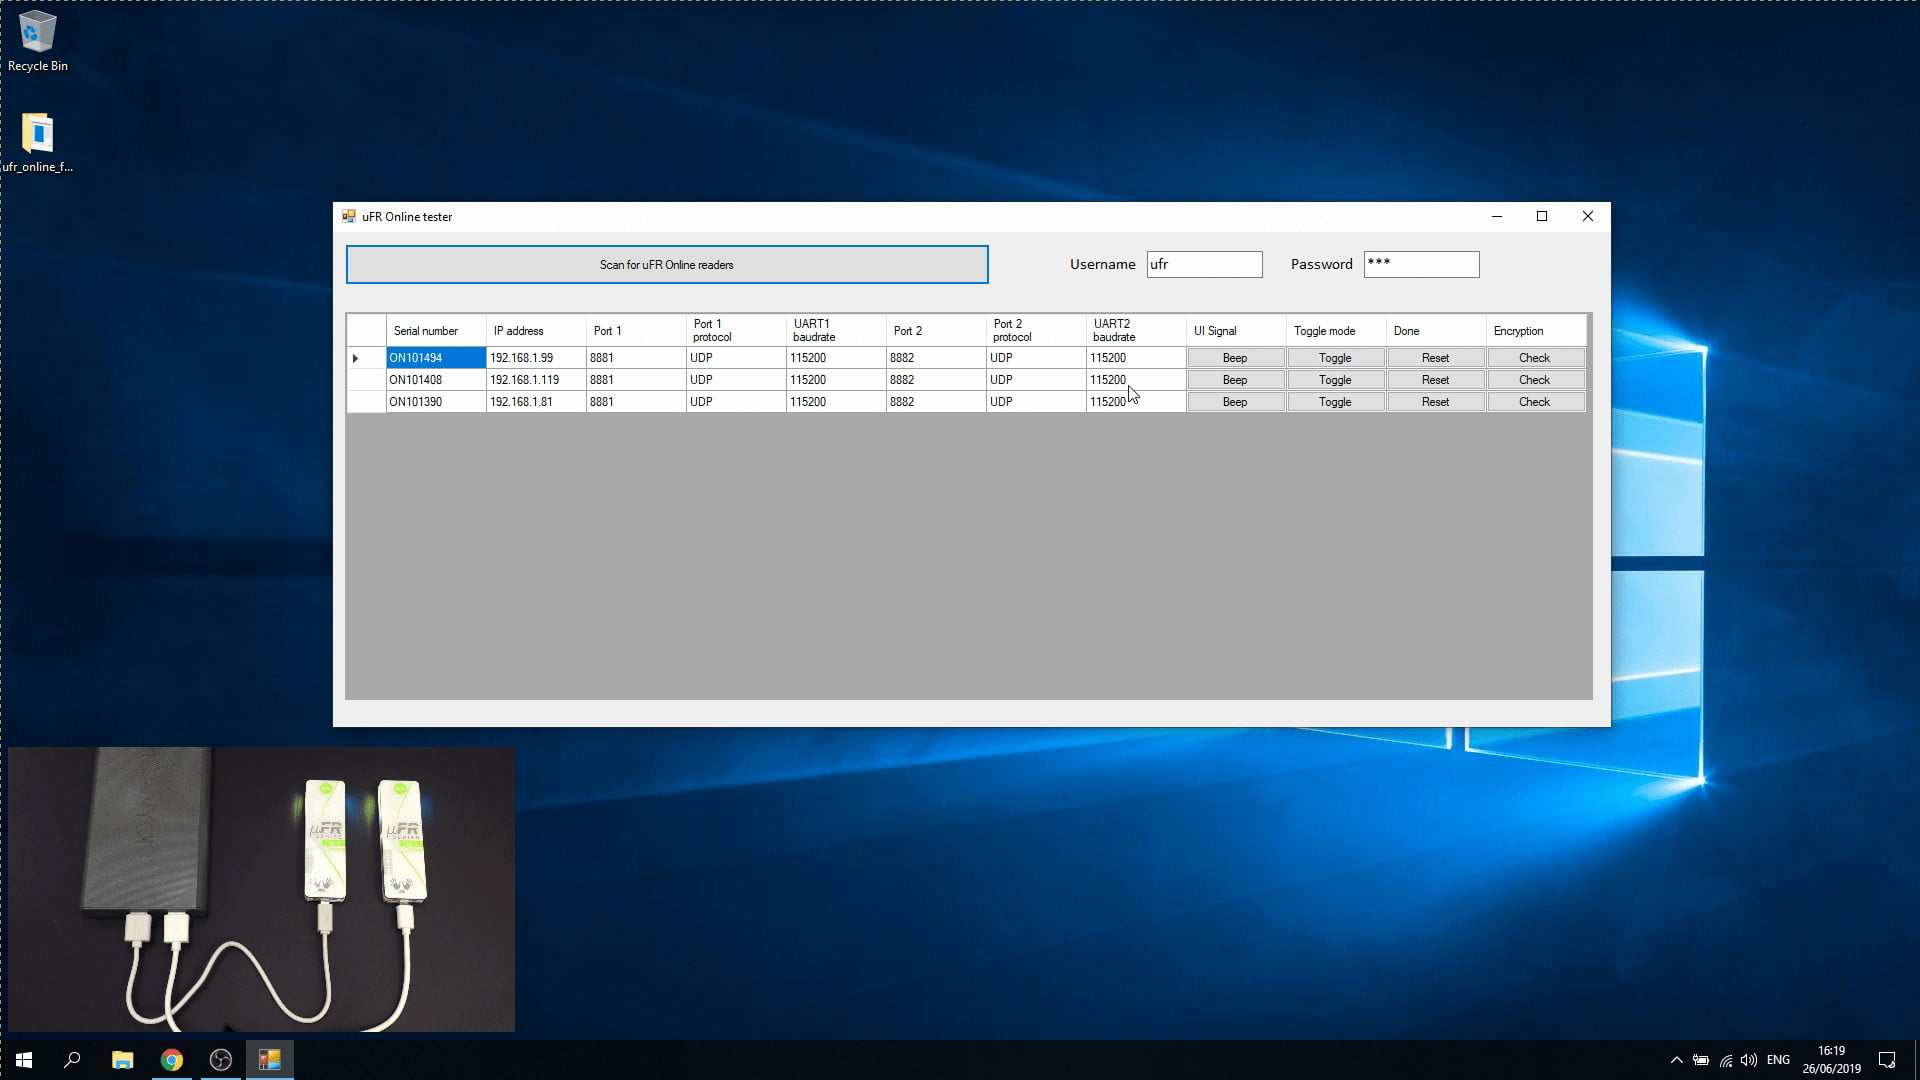1920x1080 pixels.
Task: Select serial number cell ON101494
Action: (x=436, y=358)
